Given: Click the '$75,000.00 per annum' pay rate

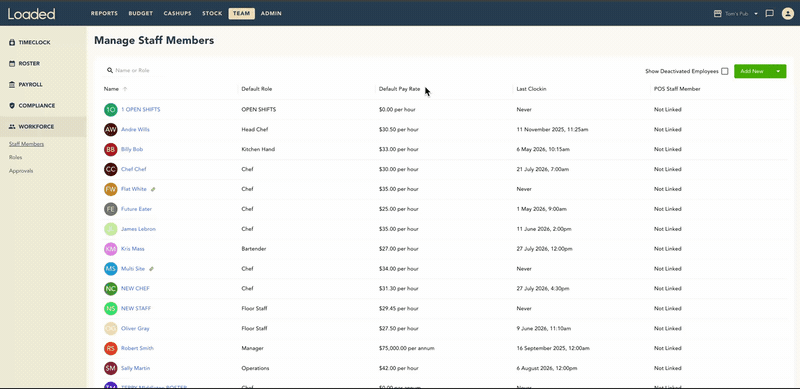Looking at the screenshot, I should 407,349.
